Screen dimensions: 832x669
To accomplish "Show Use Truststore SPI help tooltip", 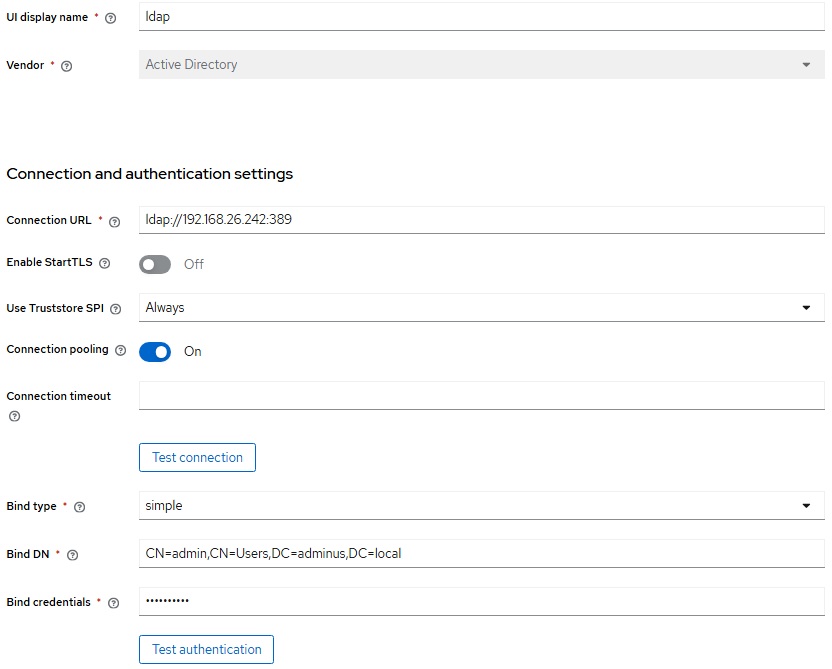I will 116,309.
